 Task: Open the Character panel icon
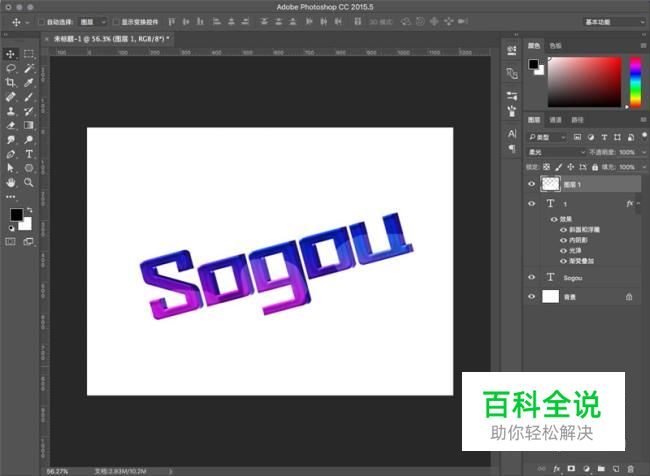coord(512,134)
